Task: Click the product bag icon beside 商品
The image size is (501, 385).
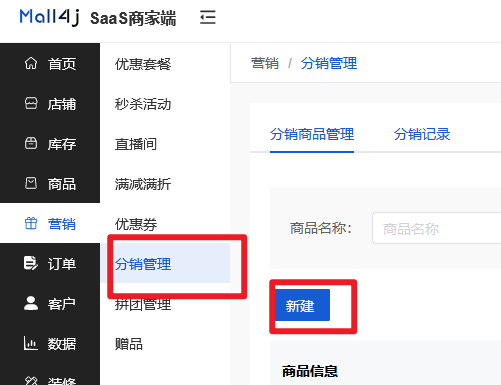Action: (31, 183)
